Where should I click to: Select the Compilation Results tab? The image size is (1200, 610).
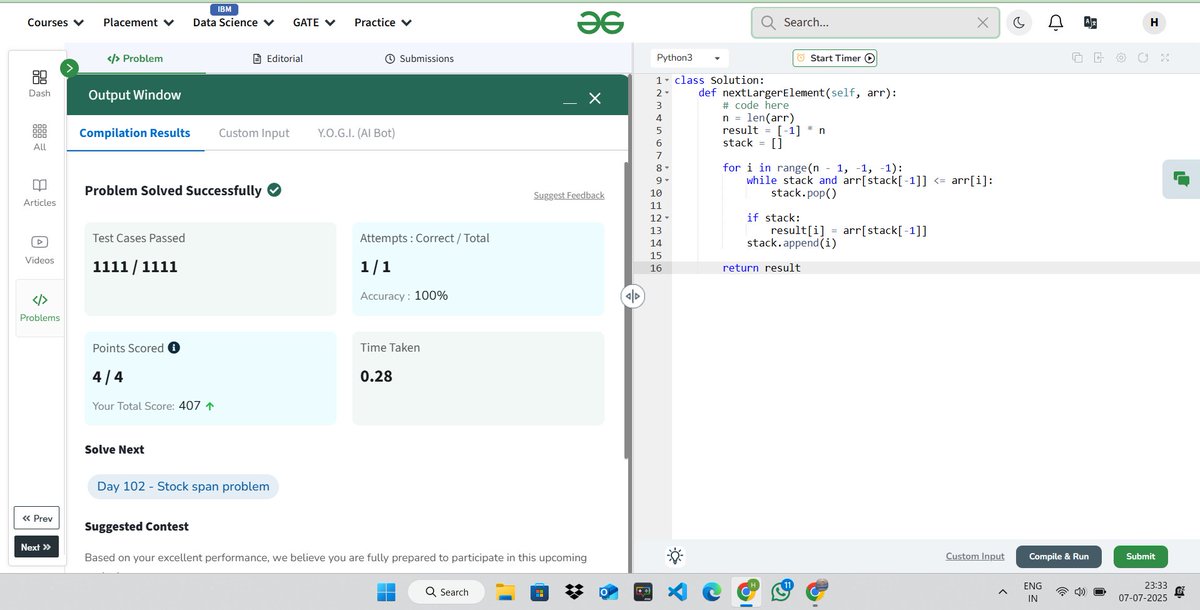tap(135, 132)
